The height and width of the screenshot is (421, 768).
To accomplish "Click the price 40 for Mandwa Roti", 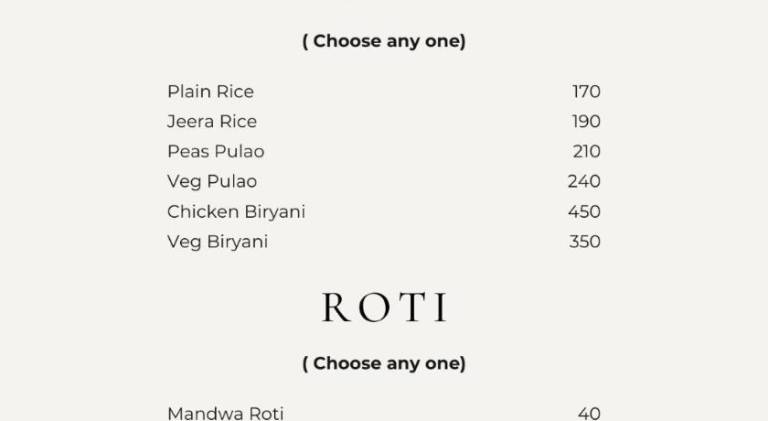I will [589, 414].
